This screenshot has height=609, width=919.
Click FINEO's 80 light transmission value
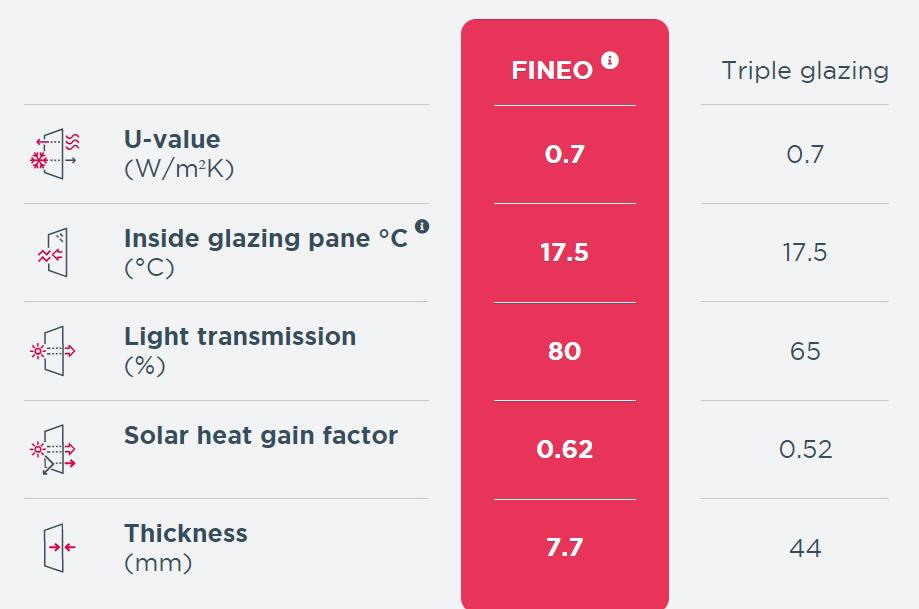(564, 352)
